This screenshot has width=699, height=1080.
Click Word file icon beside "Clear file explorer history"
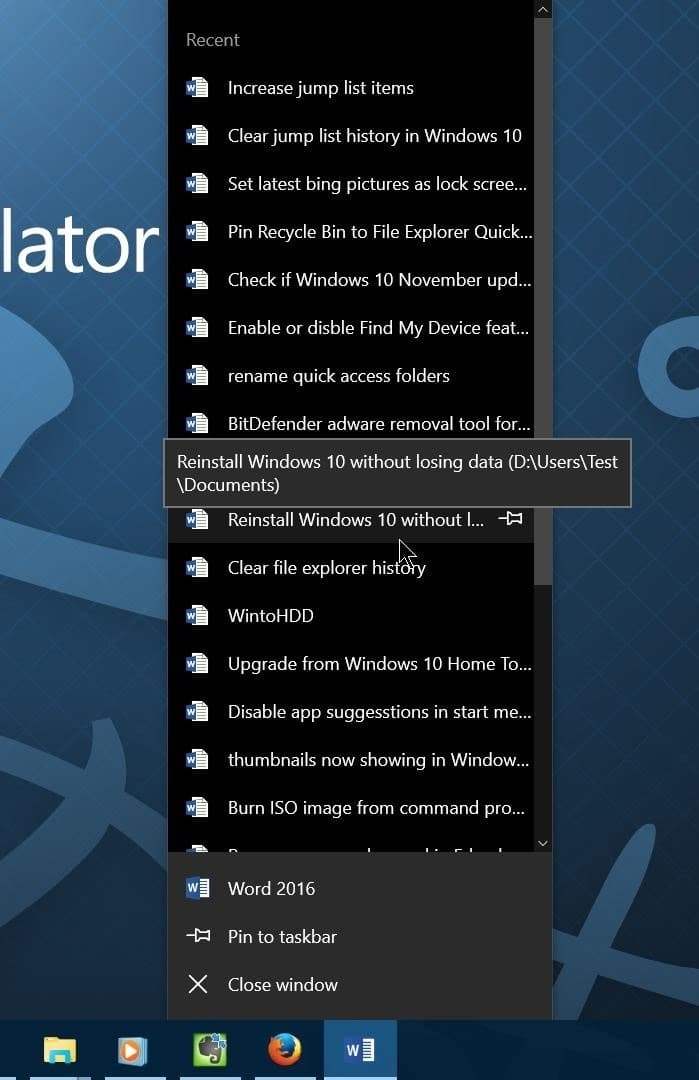coord(198,567)
